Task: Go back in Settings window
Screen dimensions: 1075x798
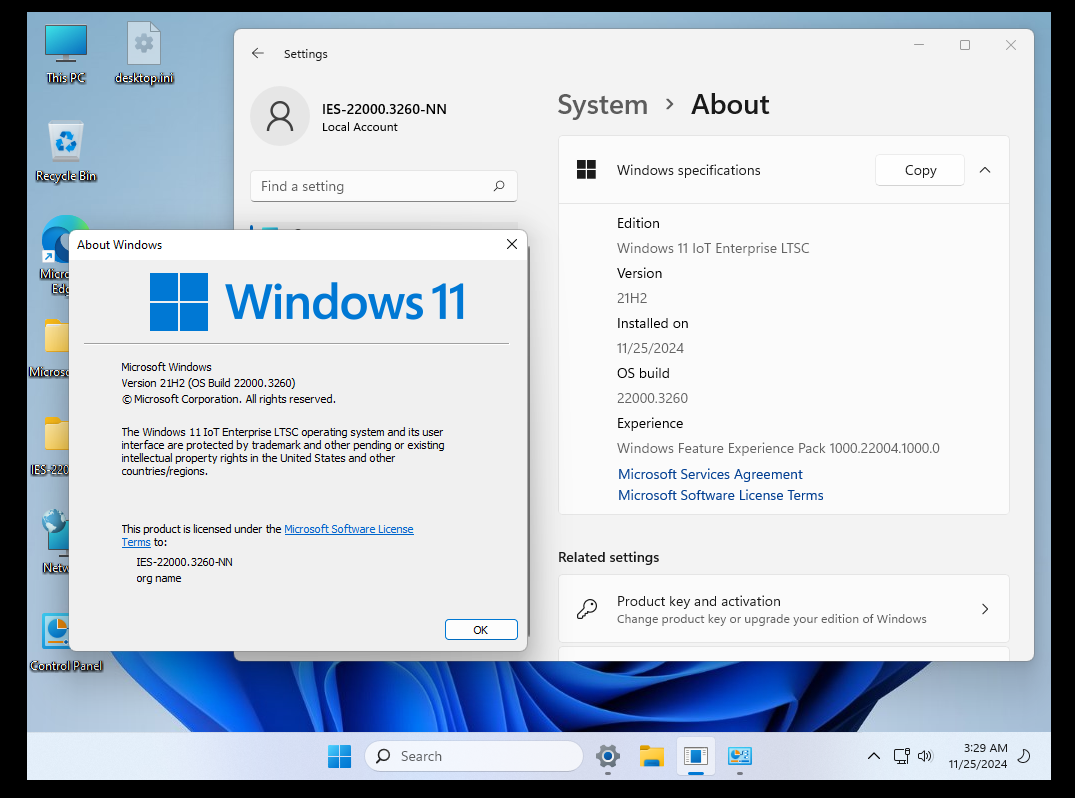Action: pos(258,53)
